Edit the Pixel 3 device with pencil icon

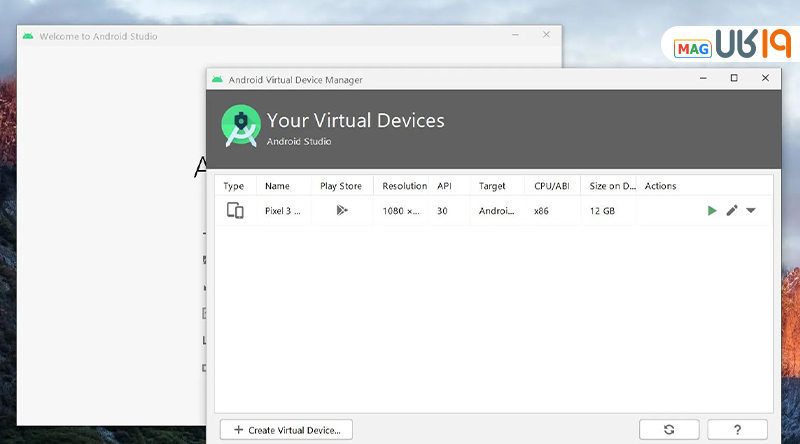[732, 211]
